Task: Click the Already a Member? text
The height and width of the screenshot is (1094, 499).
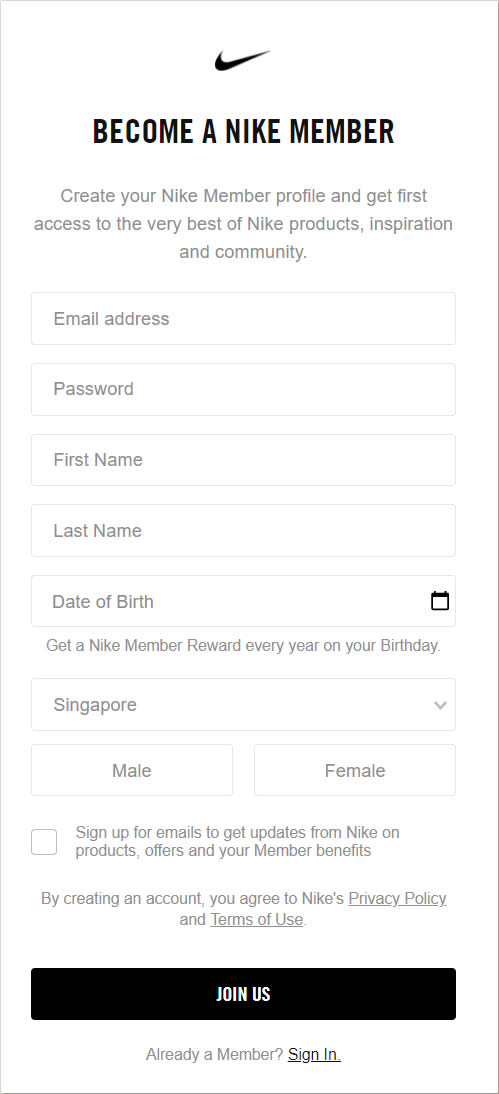Action: (x=214, y=1054)
